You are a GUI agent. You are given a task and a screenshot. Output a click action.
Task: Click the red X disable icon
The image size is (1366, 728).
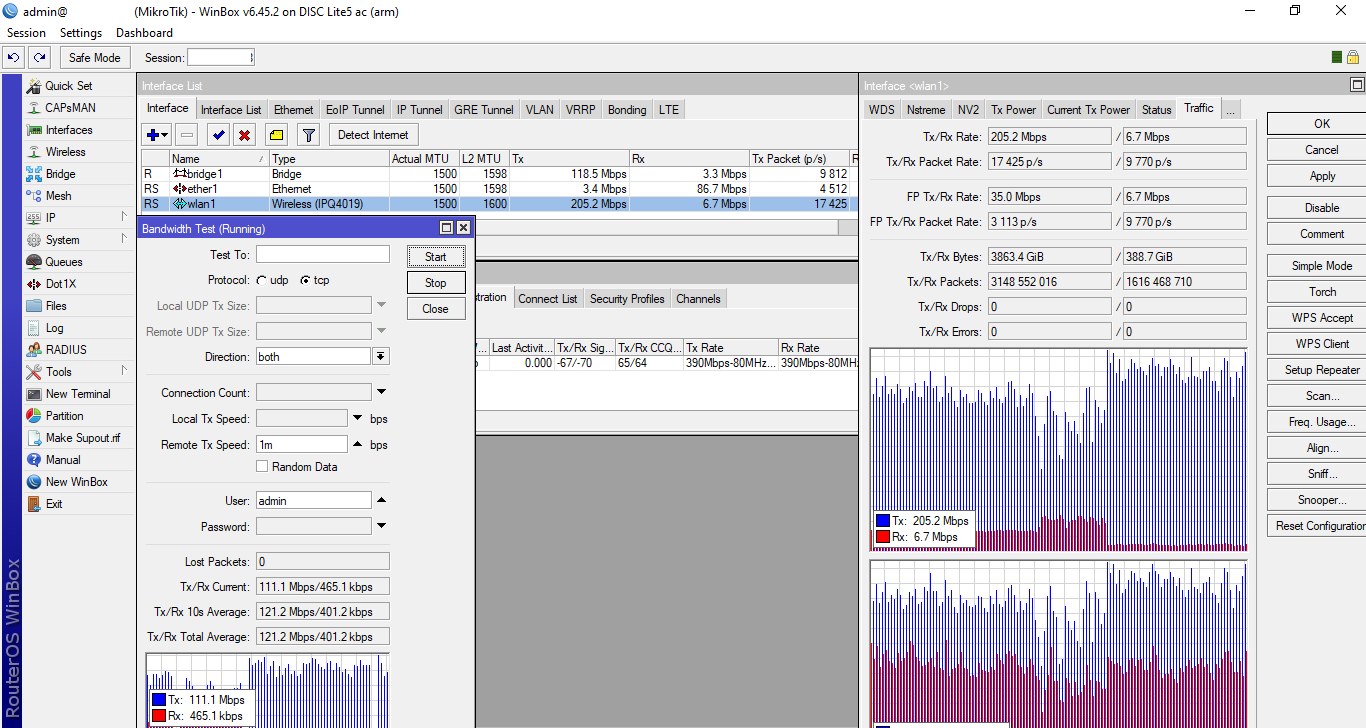244,135
